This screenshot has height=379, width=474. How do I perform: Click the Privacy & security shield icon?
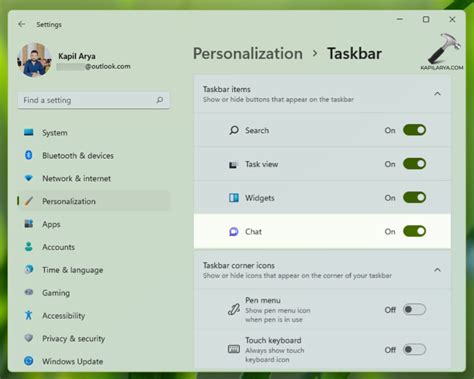pos(29,338)
